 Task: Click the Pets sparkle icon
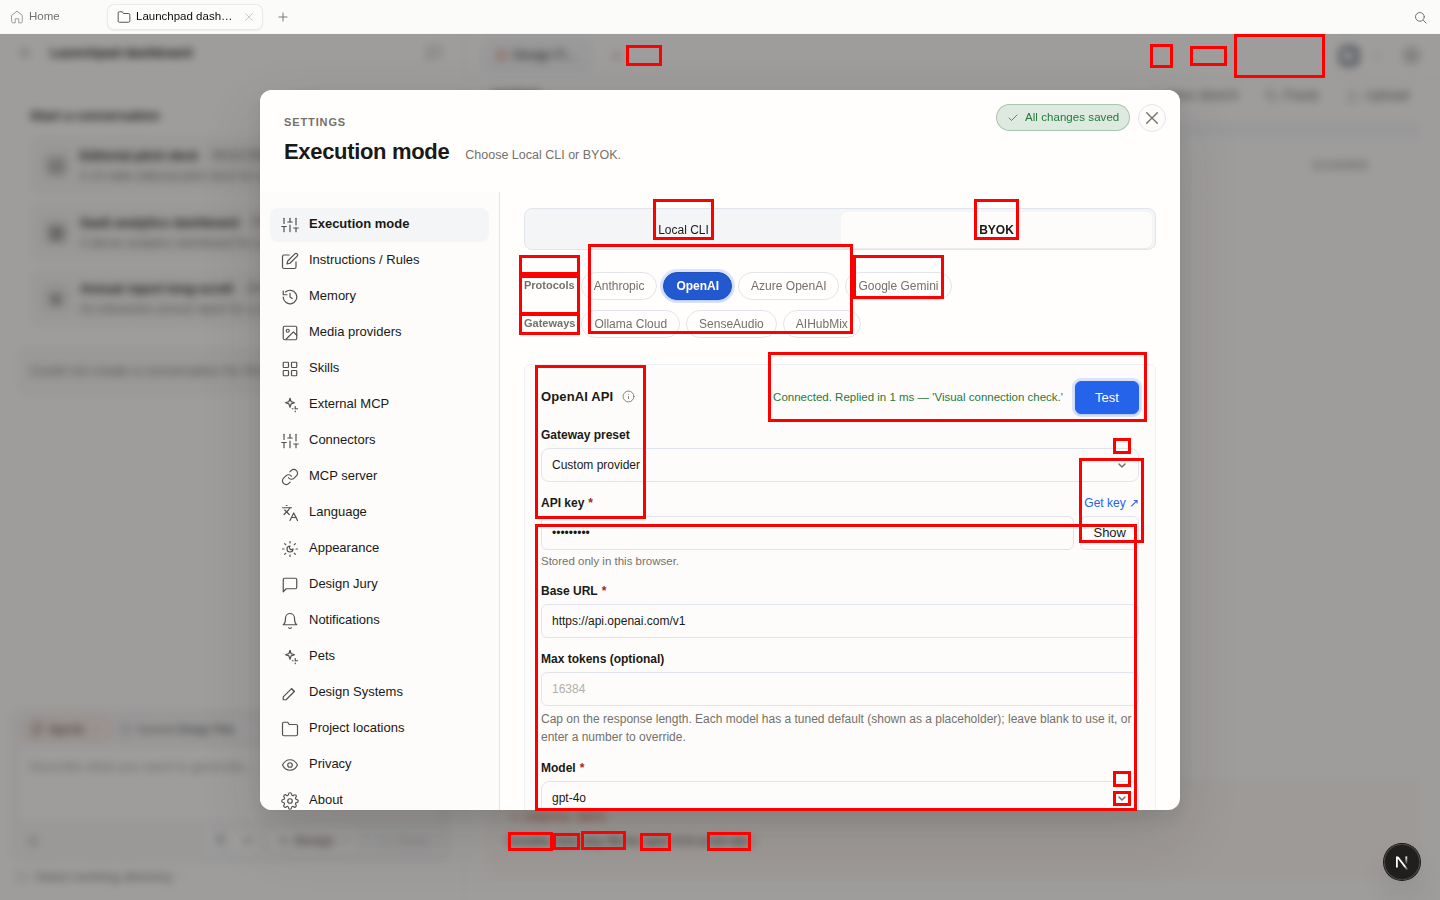290,657
